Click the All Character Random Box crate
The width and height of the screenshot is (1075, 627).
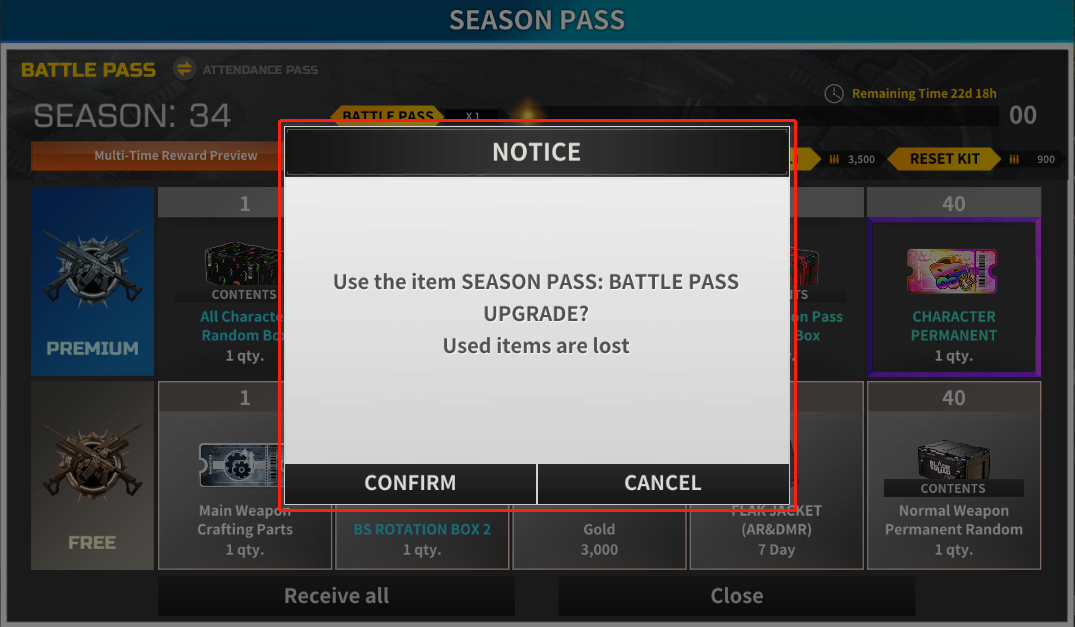point(243,264)
